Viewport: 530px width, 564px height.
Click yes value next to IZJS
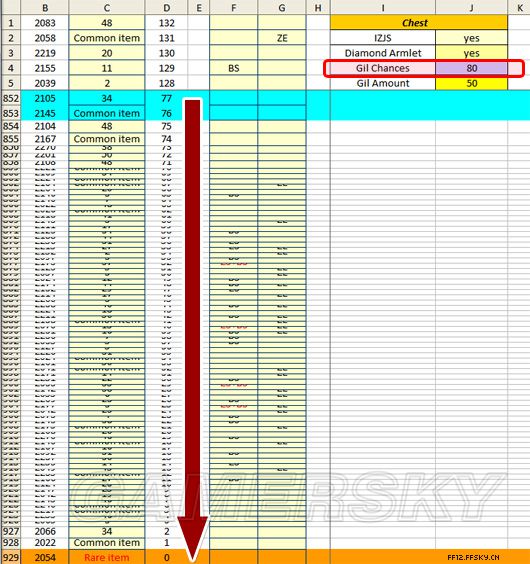(x=471, y=38)
